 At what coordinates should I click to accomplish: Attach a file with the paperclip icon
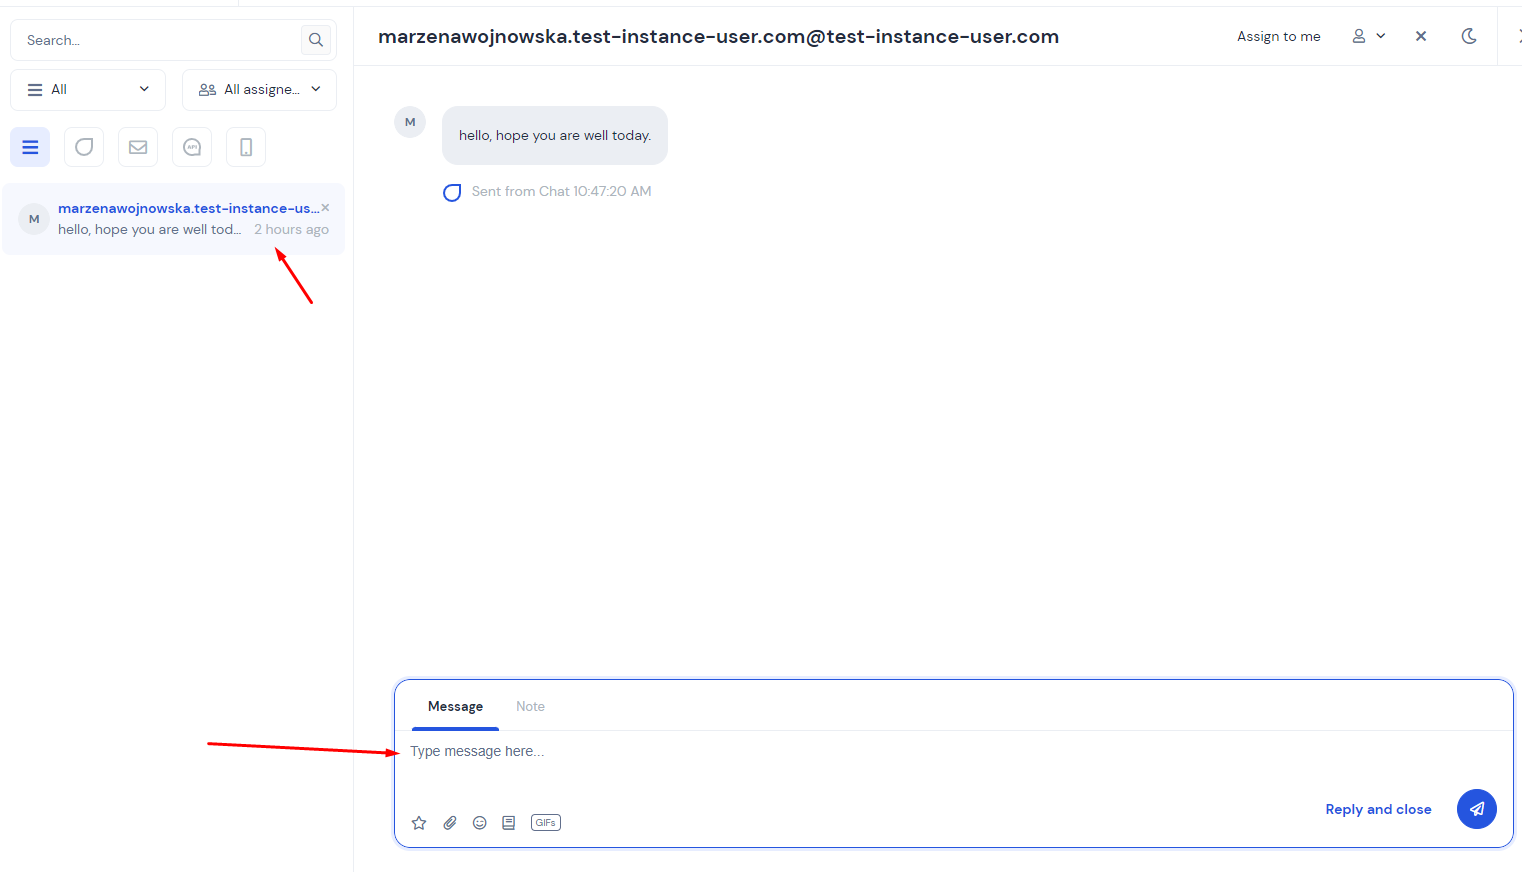click(450, 823)
